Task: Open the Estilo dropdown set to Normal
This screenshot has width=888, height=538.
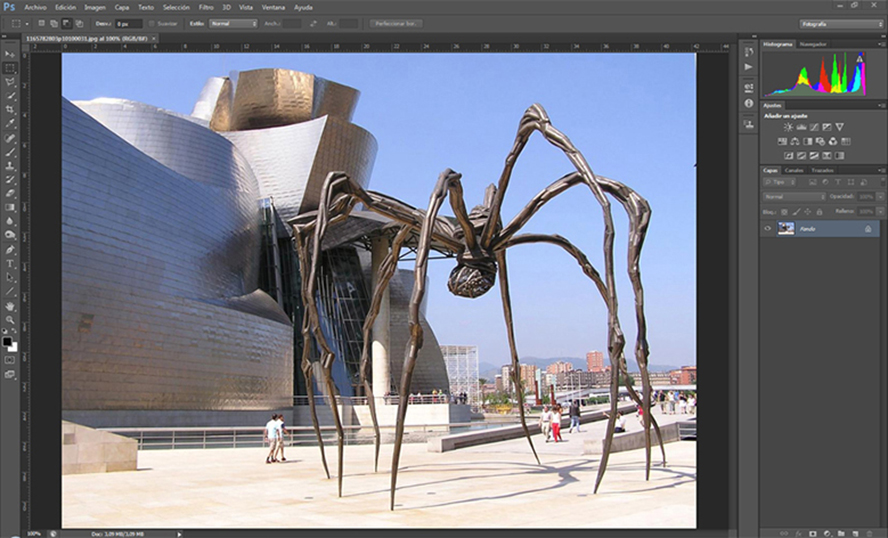Action: [233, 24]
